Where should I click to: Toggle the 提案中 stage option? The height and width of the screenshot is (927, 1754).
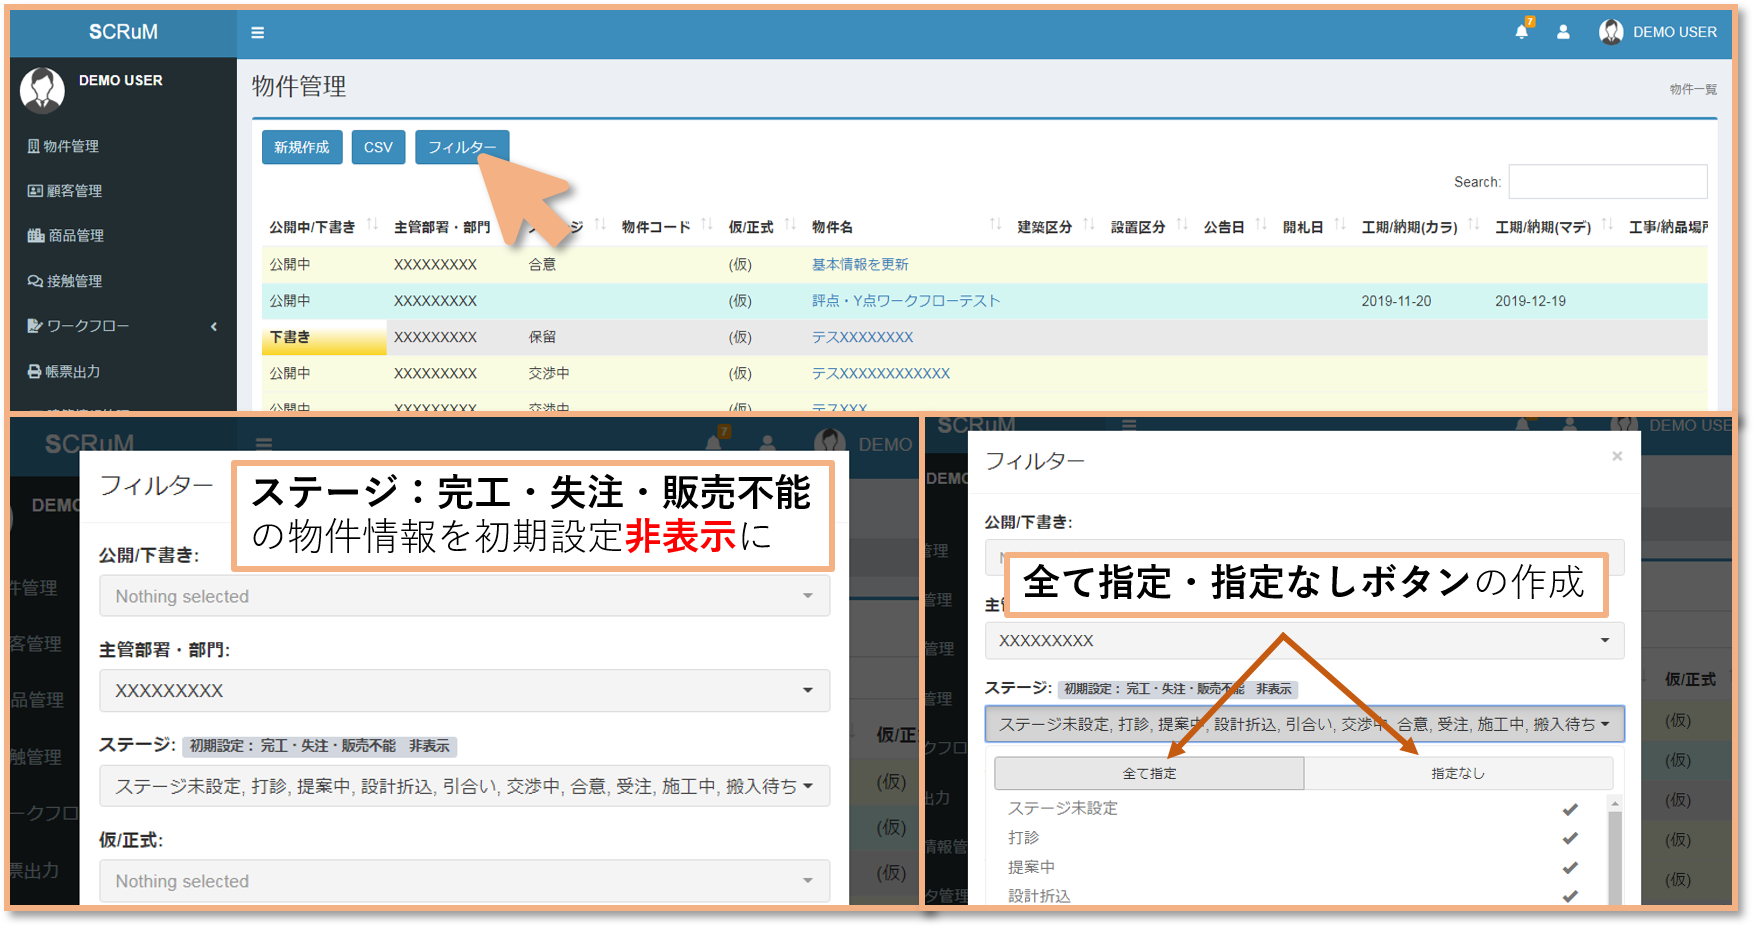tap(1570, 868)
